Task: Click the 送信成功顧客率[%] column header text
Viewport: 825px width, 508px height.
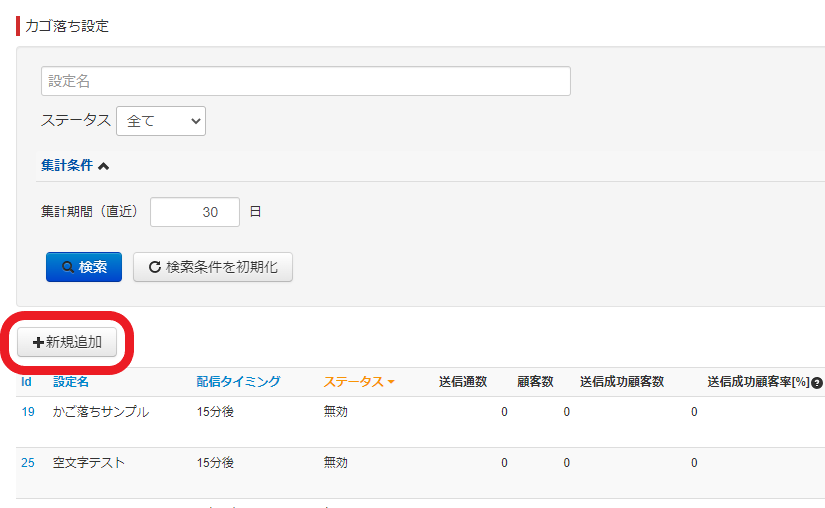Action: coord(757,382)
